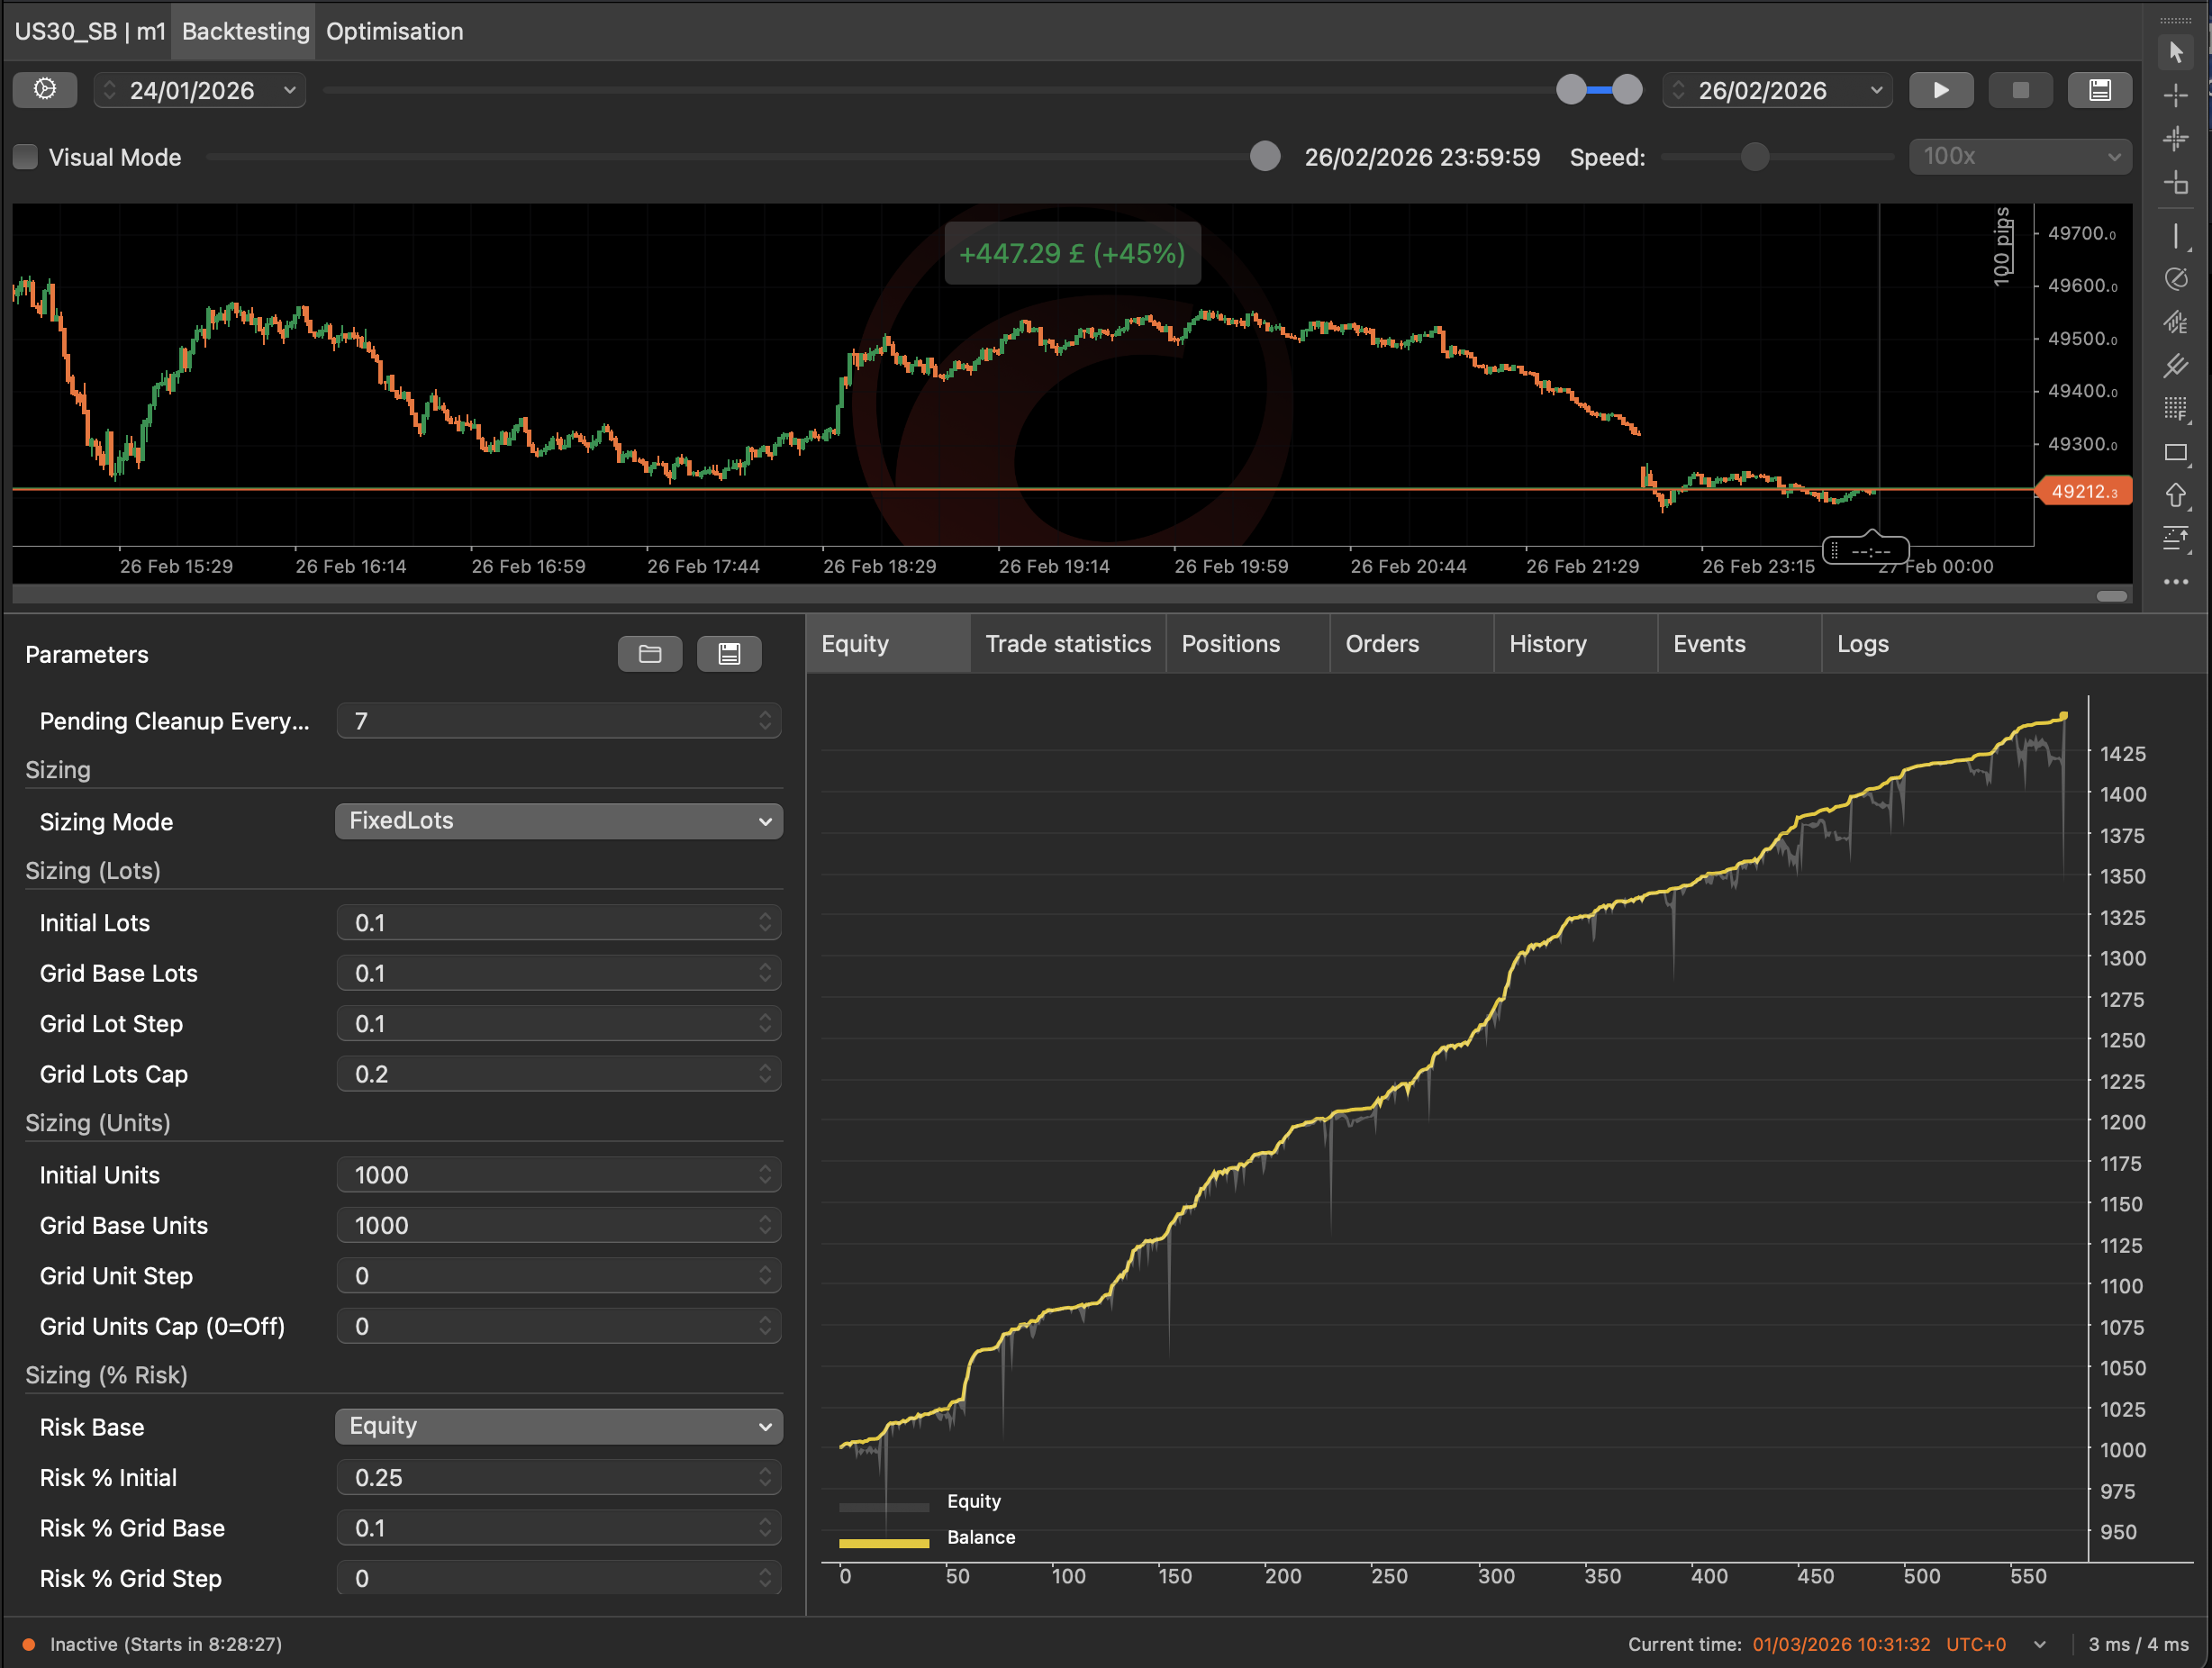Image resolution: width=2212 pixels, height=1668 pixels.
Task: Click the Speed slider handle
Action: click(1754, 157)
